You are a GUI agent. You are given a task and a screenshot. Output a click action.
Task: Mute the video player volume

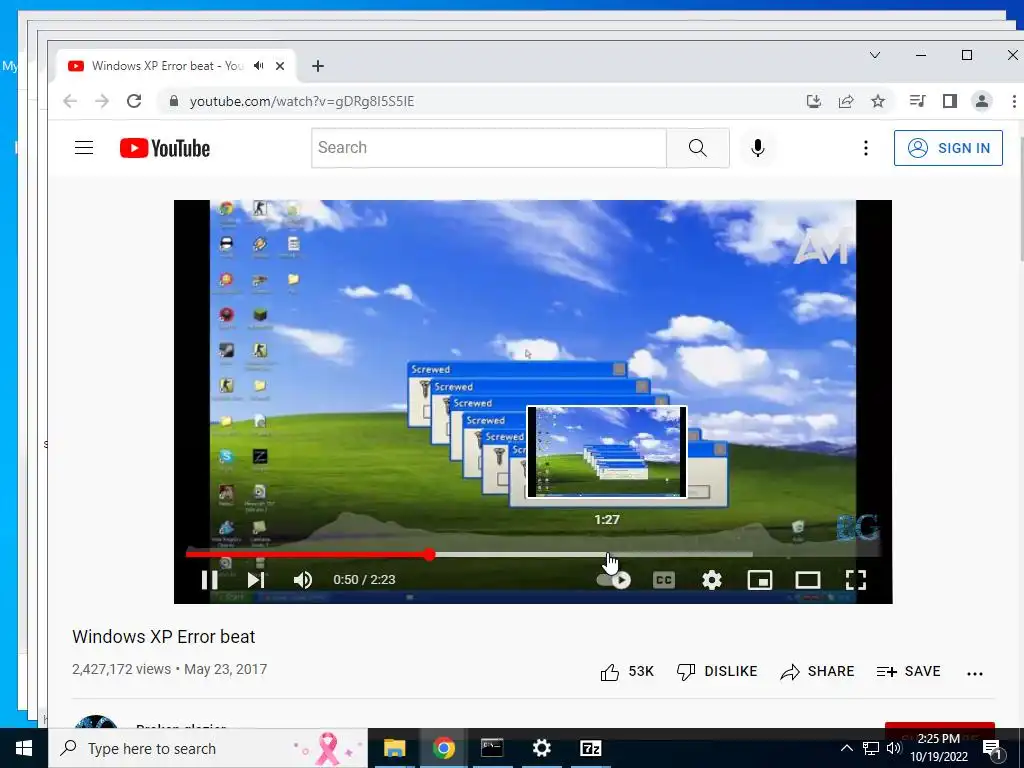coord(302,580)
